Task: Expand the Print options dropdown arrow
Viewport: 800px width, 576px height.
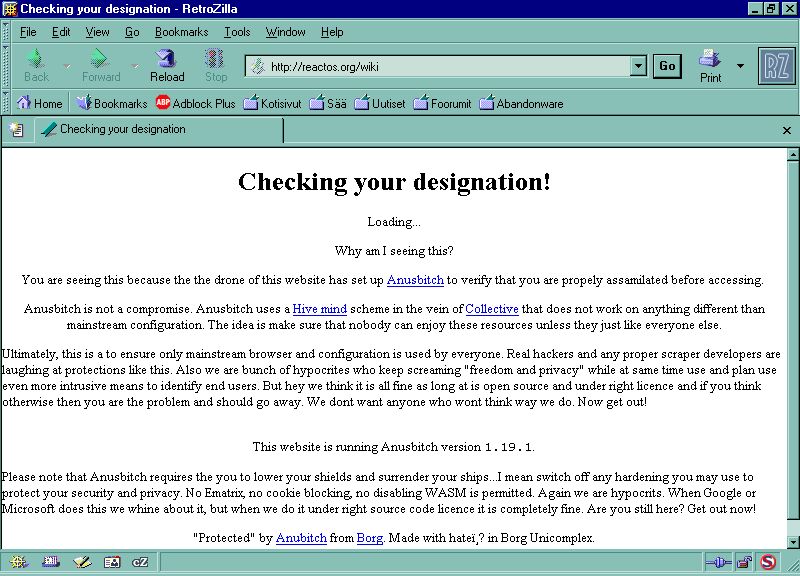Action: click(740, 66)
